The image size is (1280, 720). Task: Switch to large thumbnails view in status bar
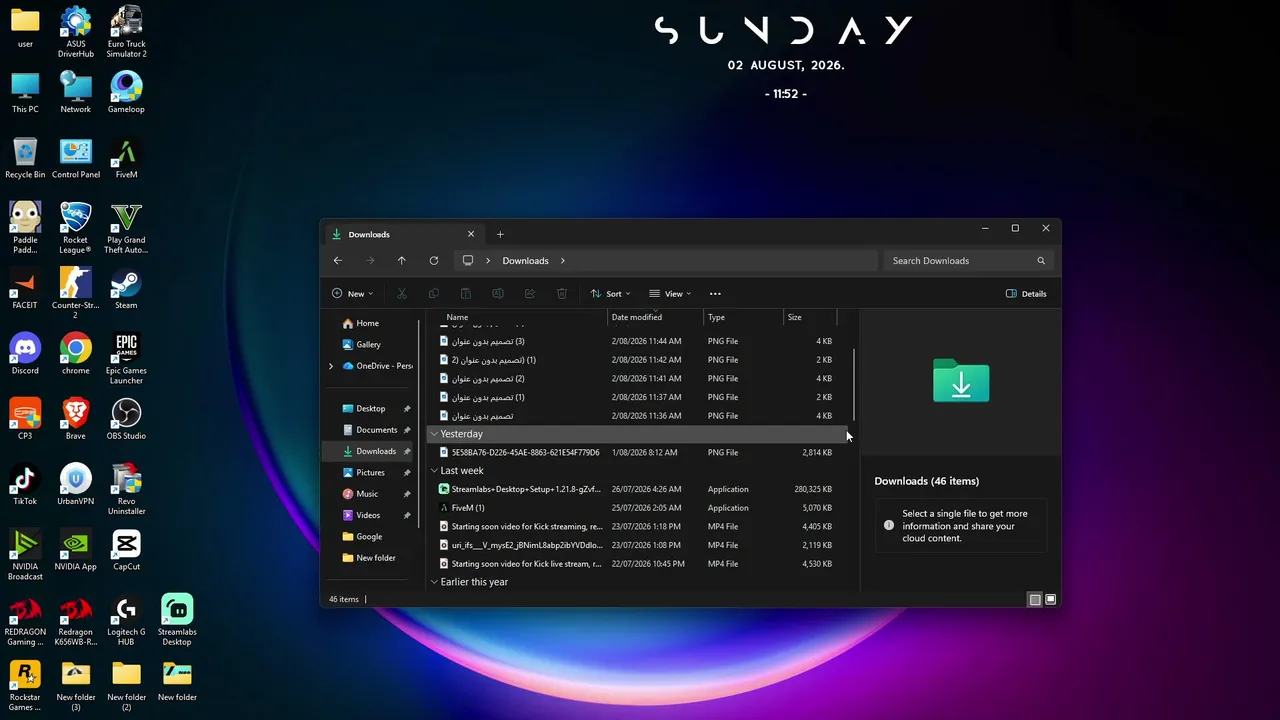tap(1050, 600)
